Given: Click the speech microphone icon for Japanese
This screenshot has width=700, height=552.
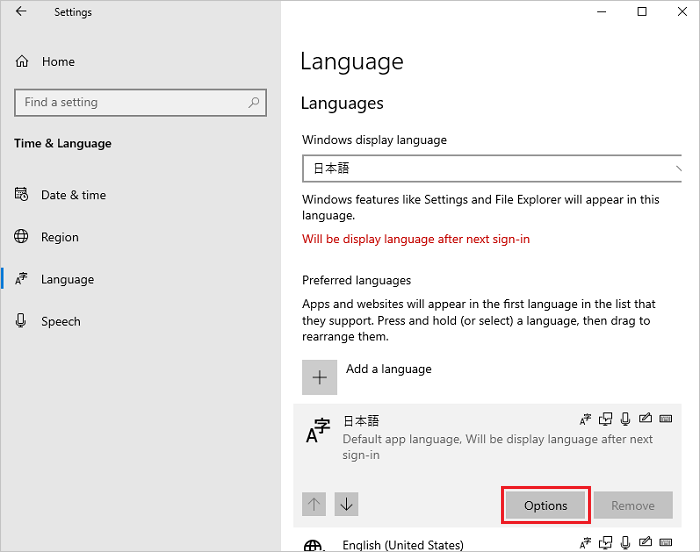Looking at the screenshot, I should click(626, 419).
